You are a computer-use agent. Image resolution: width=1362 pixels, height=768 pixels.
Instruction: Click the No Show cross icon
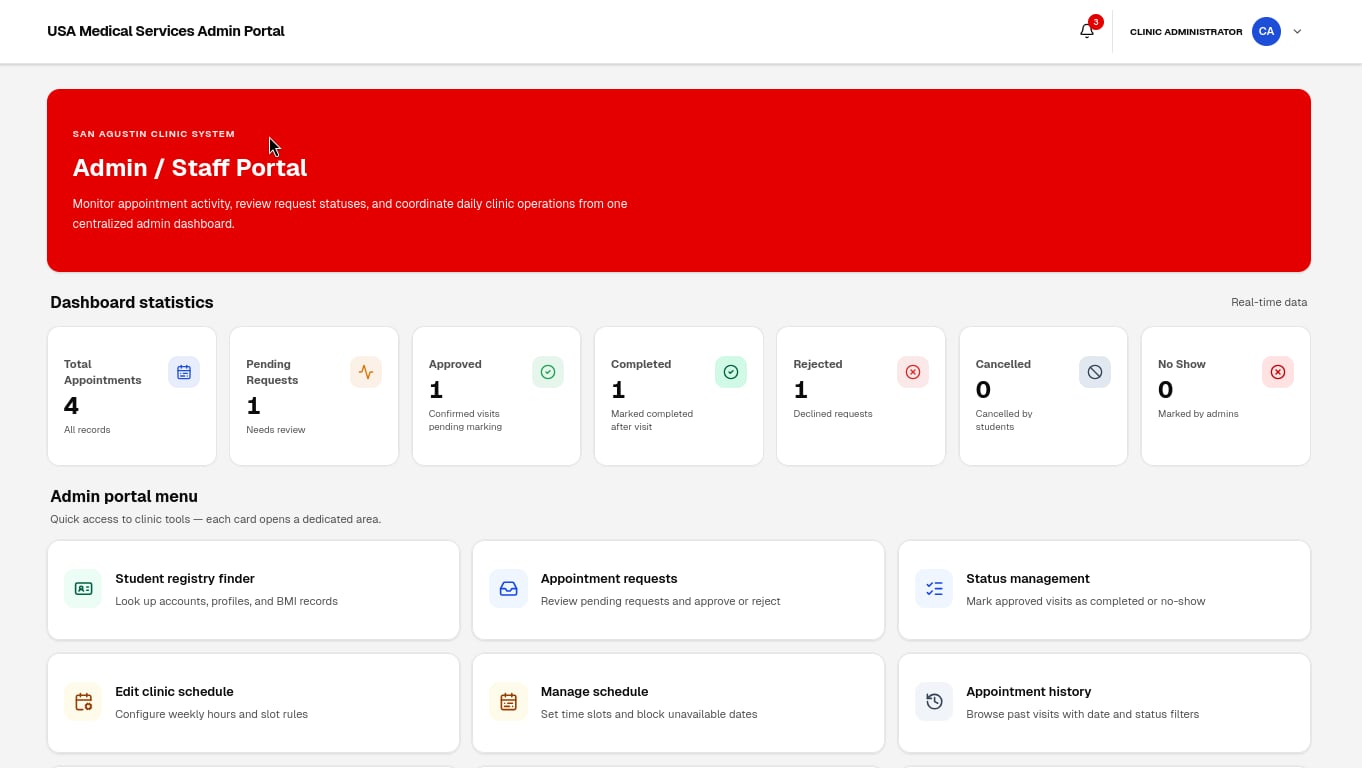click(x=1278, y=372)
